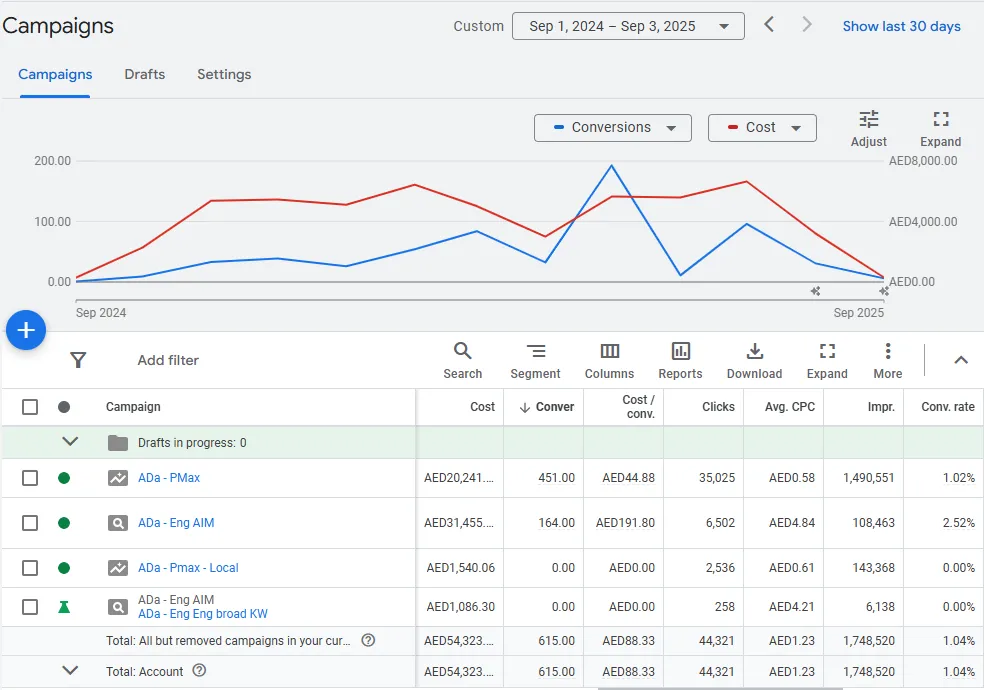This screenshot has width=984, height=690.
Task: Open the Columns icon
Action: [609, 360]
